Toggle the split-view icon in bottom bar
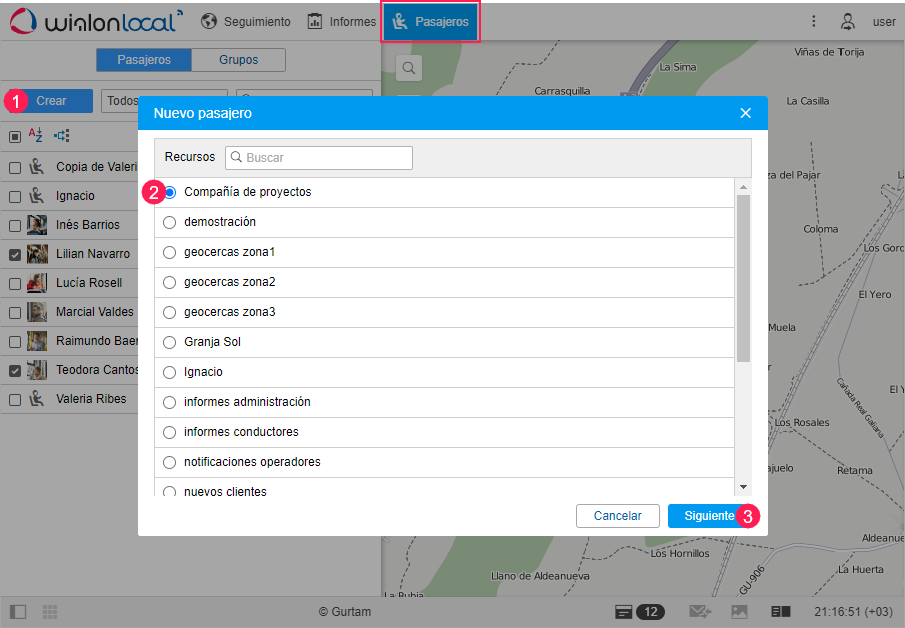 [780, 611]
